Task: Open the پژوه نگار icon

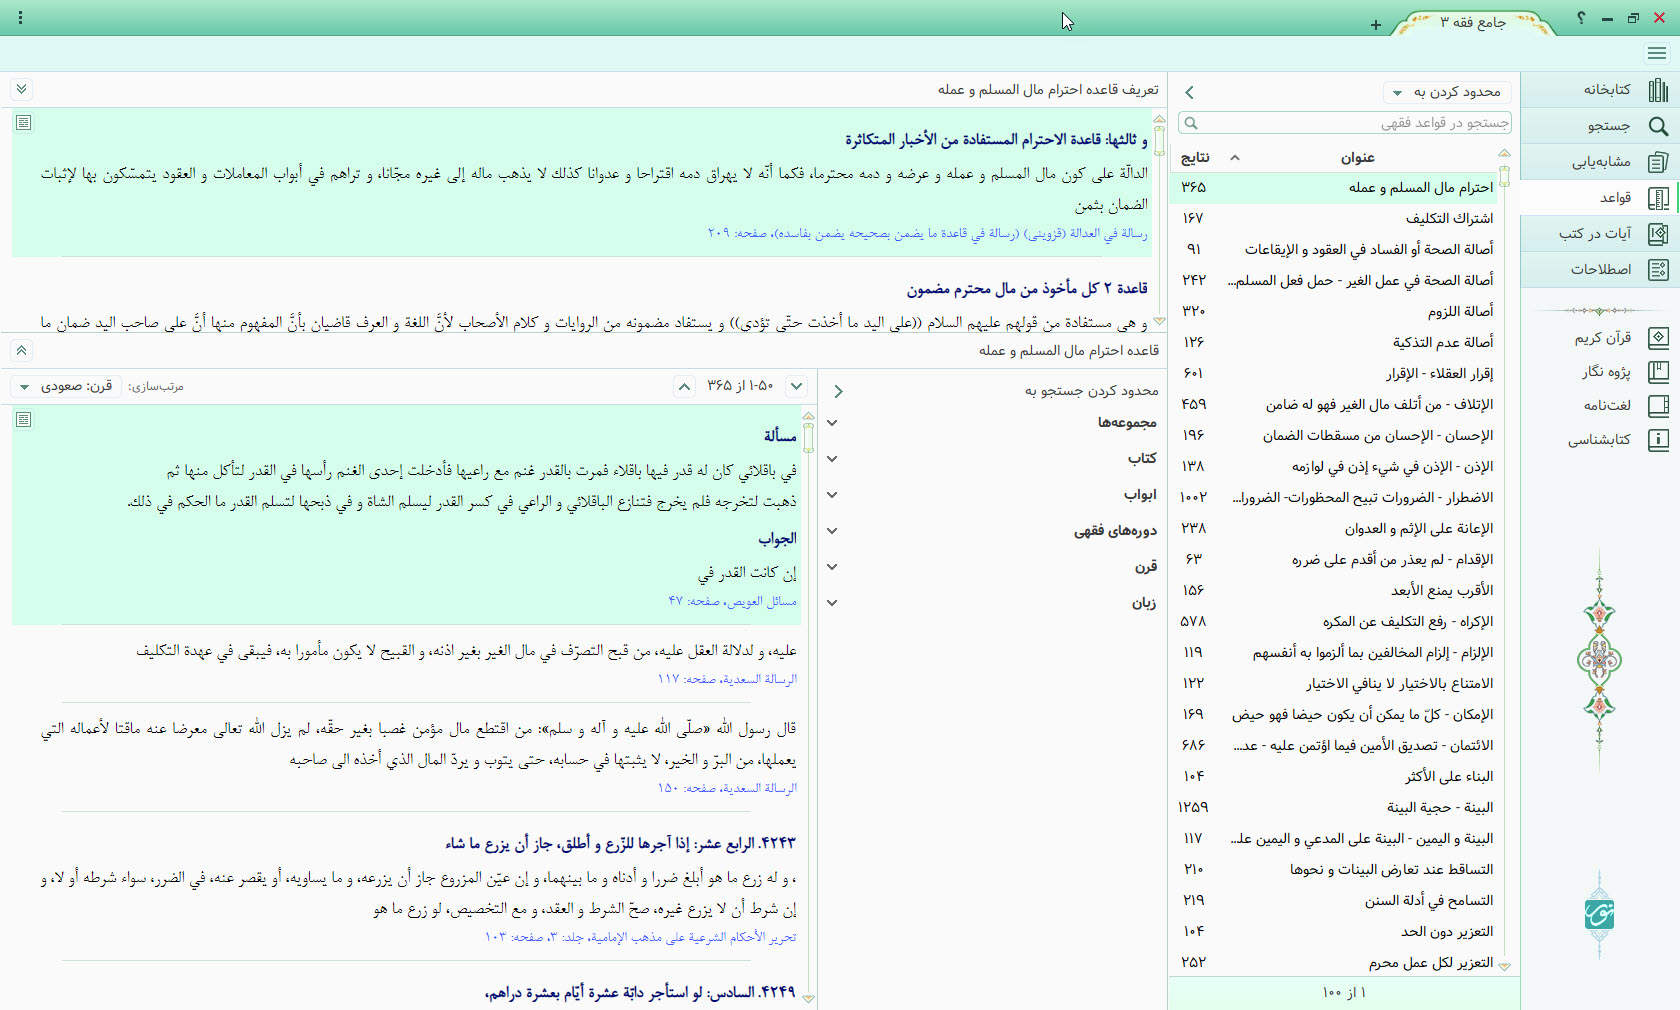Action: click(1658, 372)
